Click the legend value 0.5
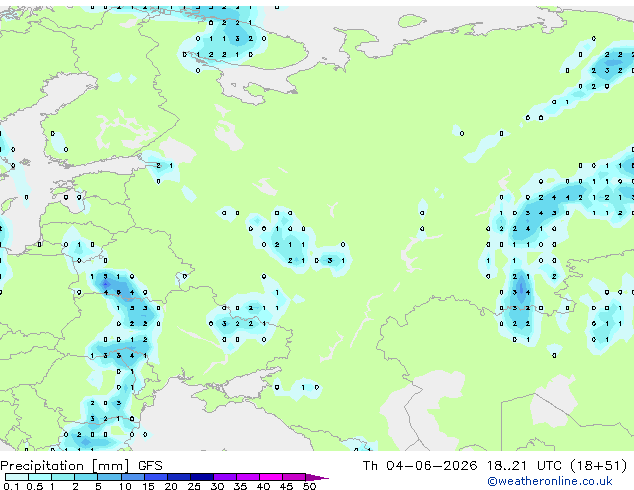The height and width of the screenshot is (490, 634). (x=35, y=486)
